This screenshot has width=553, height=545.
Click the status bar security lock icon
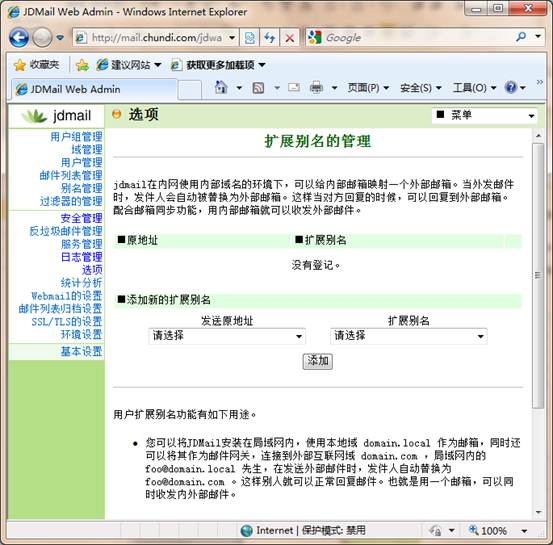[x=435, y=530]
